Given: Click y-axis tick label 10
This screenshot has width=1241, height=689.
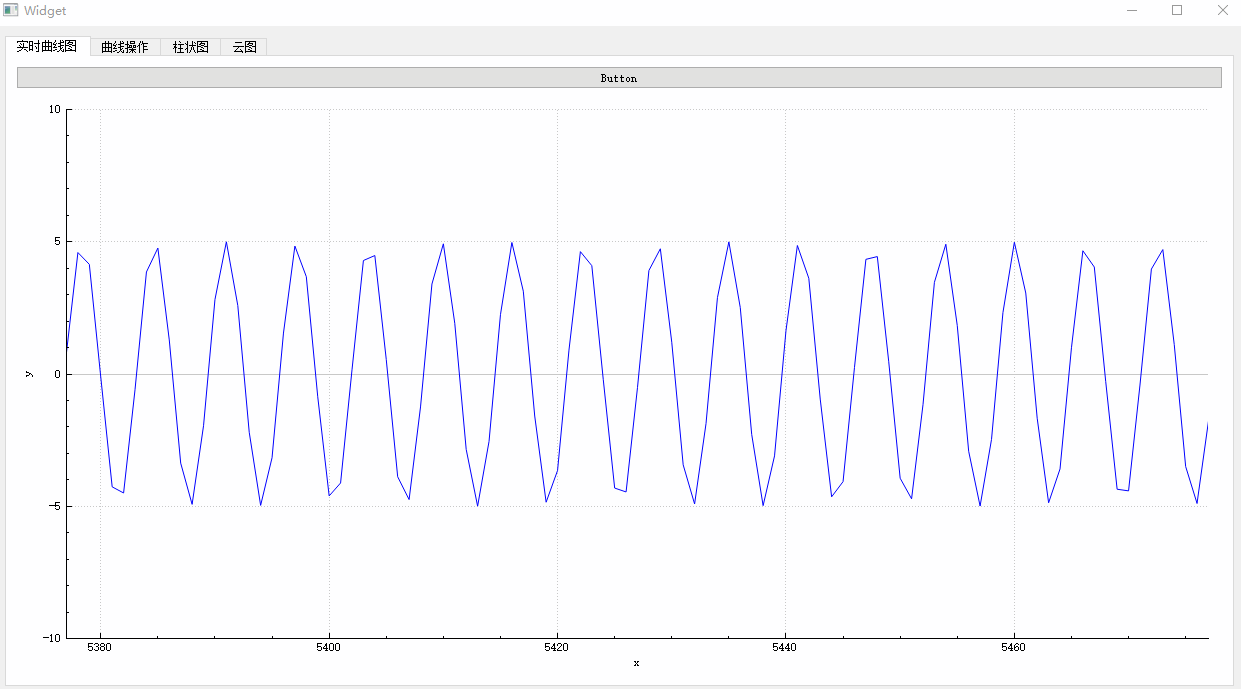Looking at the screenshot, I should (x=55, y=109).
